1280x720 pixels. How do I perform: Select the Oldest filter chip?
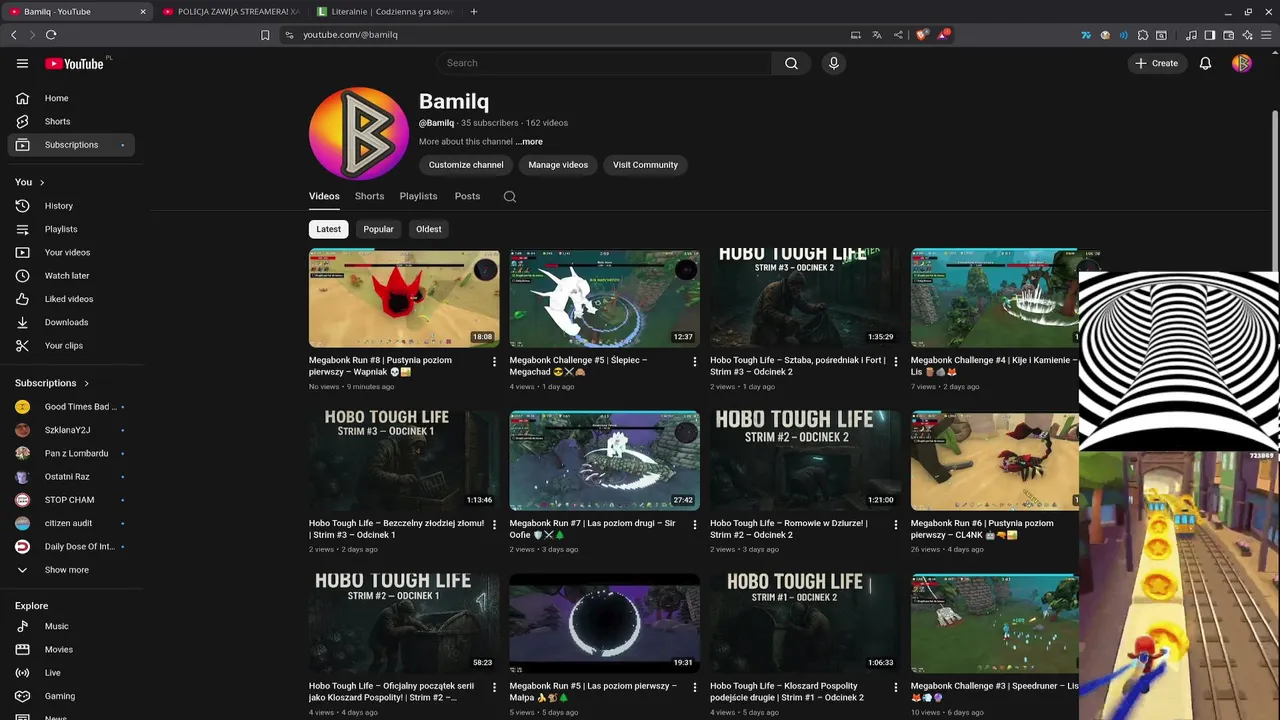click(x=429, y=229)
